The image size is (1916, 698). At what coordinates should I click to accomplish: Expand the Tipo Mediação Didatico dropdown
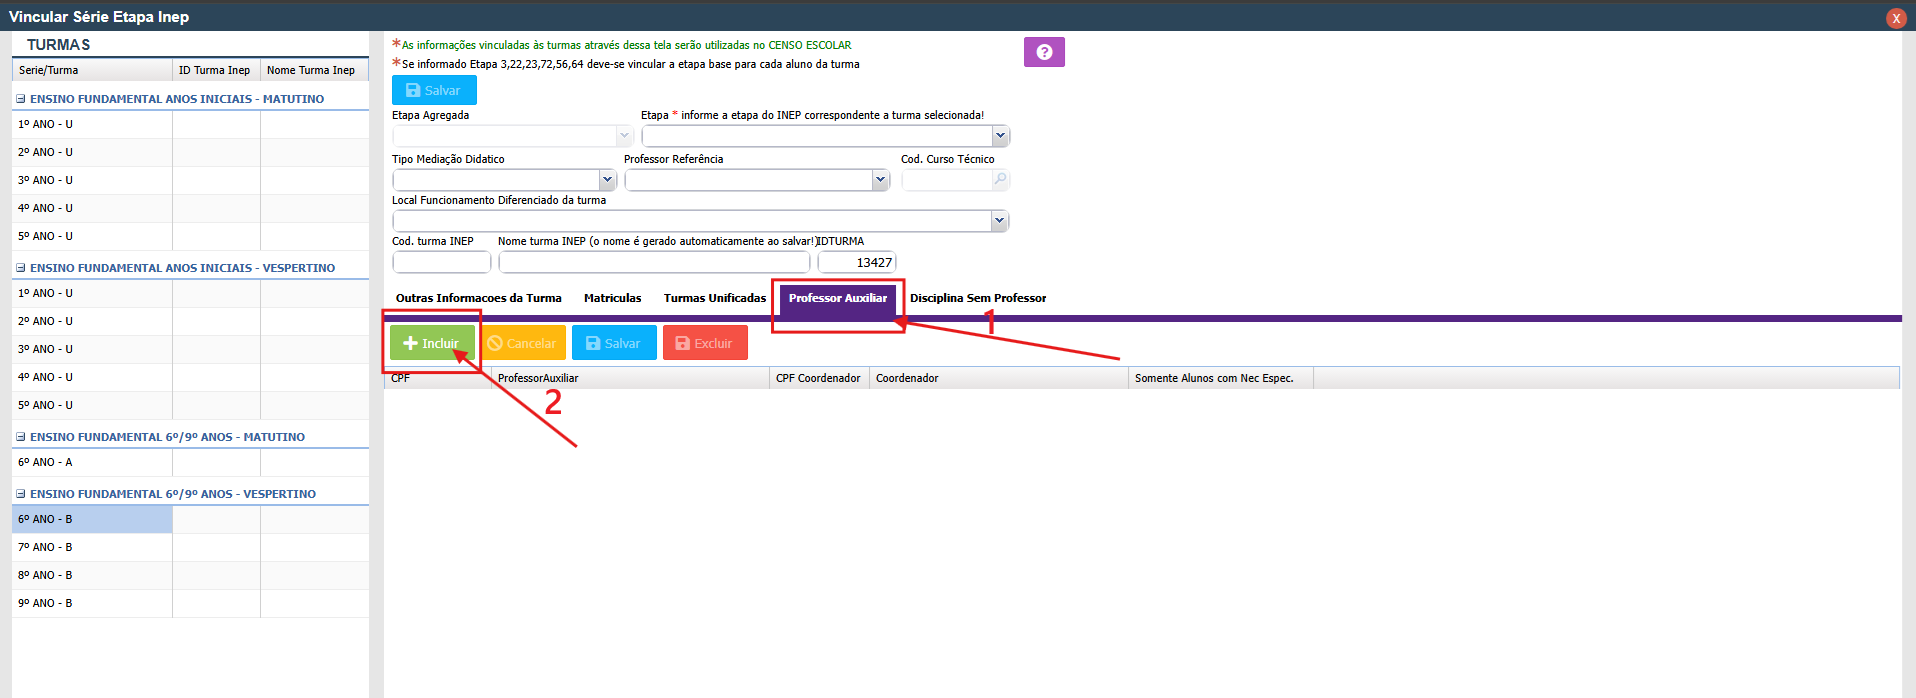pos(606,180)
